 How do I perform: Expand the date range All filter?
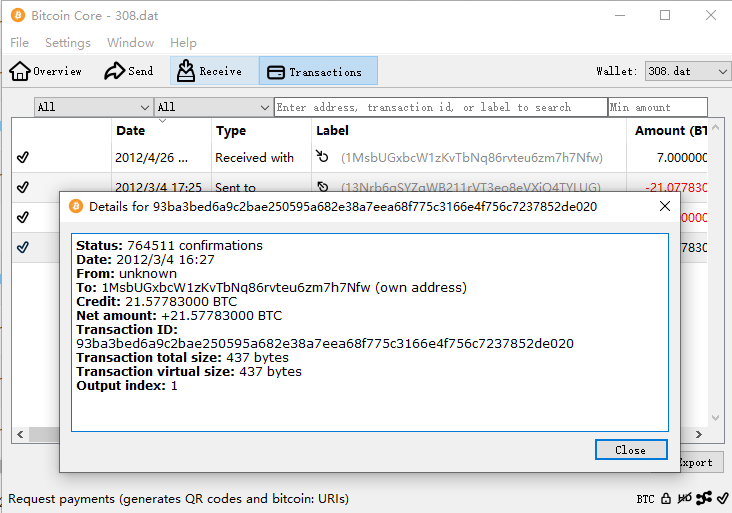(x=93, y=107)
